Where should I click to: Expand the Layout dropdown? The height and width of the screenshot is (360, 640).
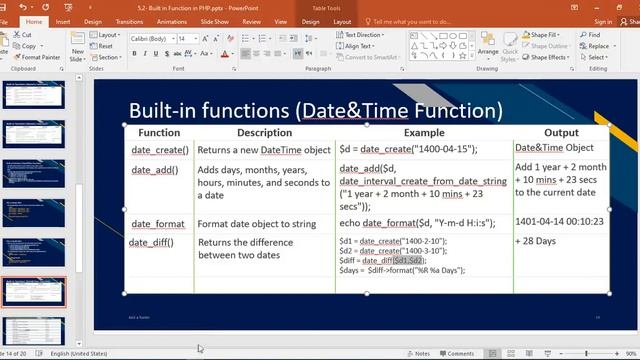click(x=105, y=35)
